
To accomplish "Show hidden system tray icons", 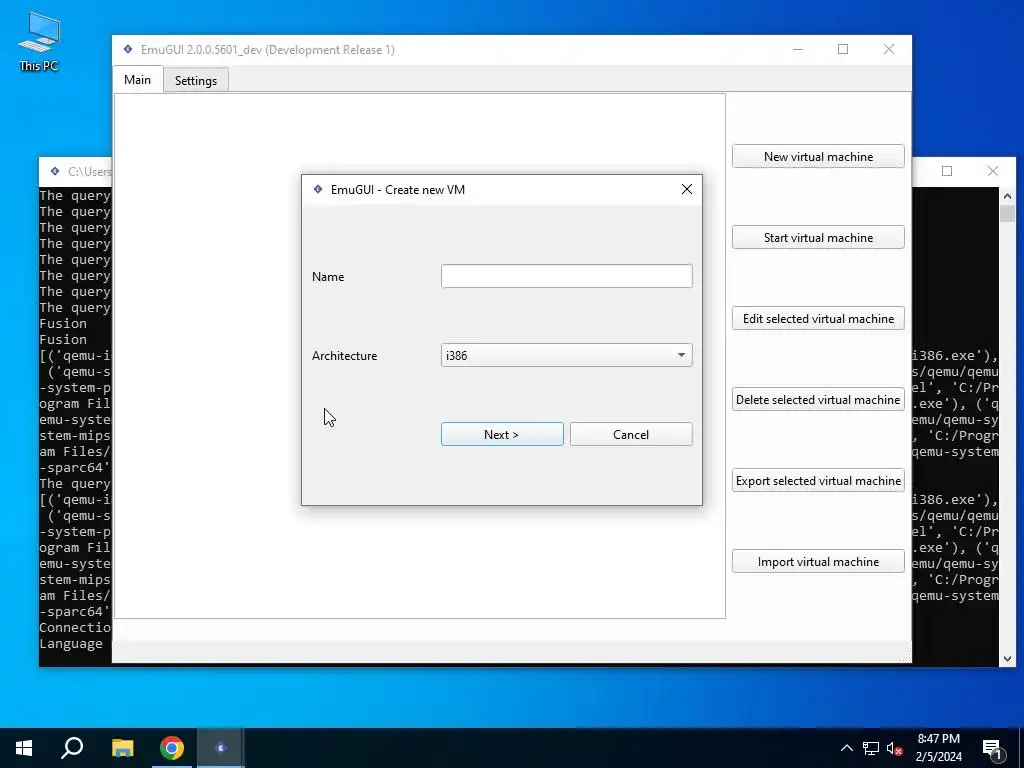I will (x=846, y=748).
